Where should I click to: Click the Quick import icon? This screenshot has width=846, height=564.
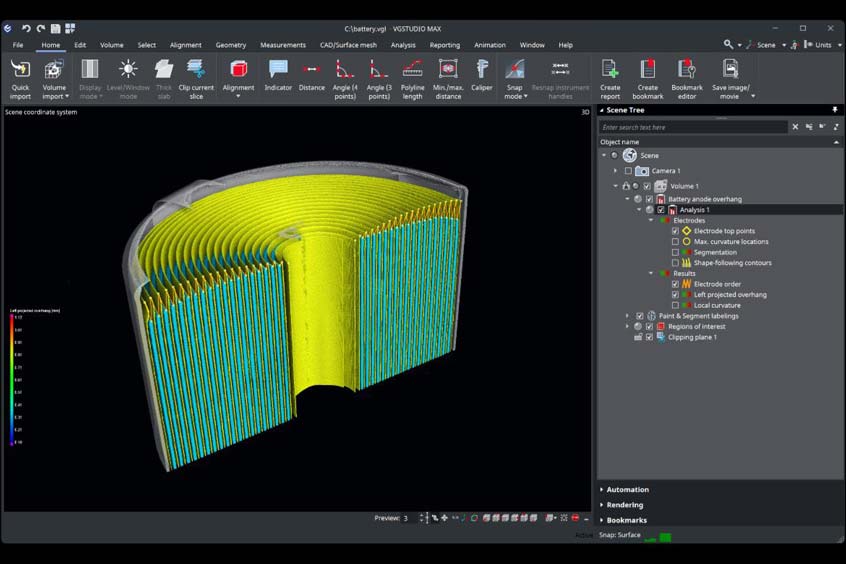click(20, 70)
